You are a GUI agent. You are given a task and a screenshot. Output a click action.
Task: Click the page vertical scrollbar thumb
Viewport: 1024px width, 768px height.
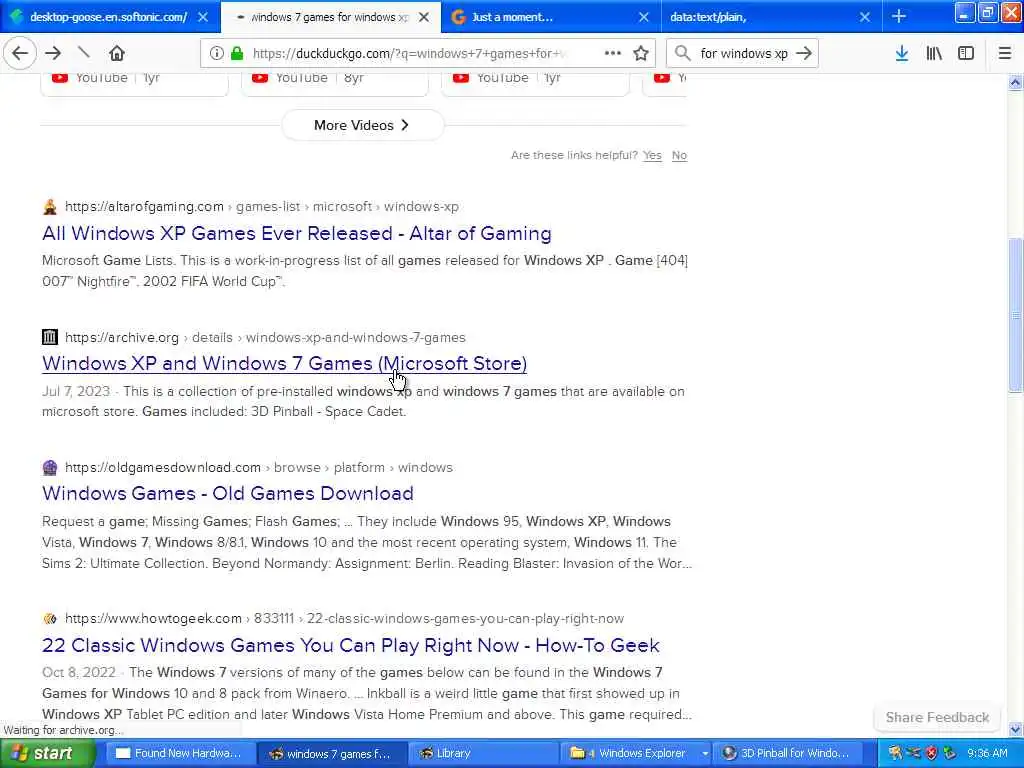(x=1015, y=315)
